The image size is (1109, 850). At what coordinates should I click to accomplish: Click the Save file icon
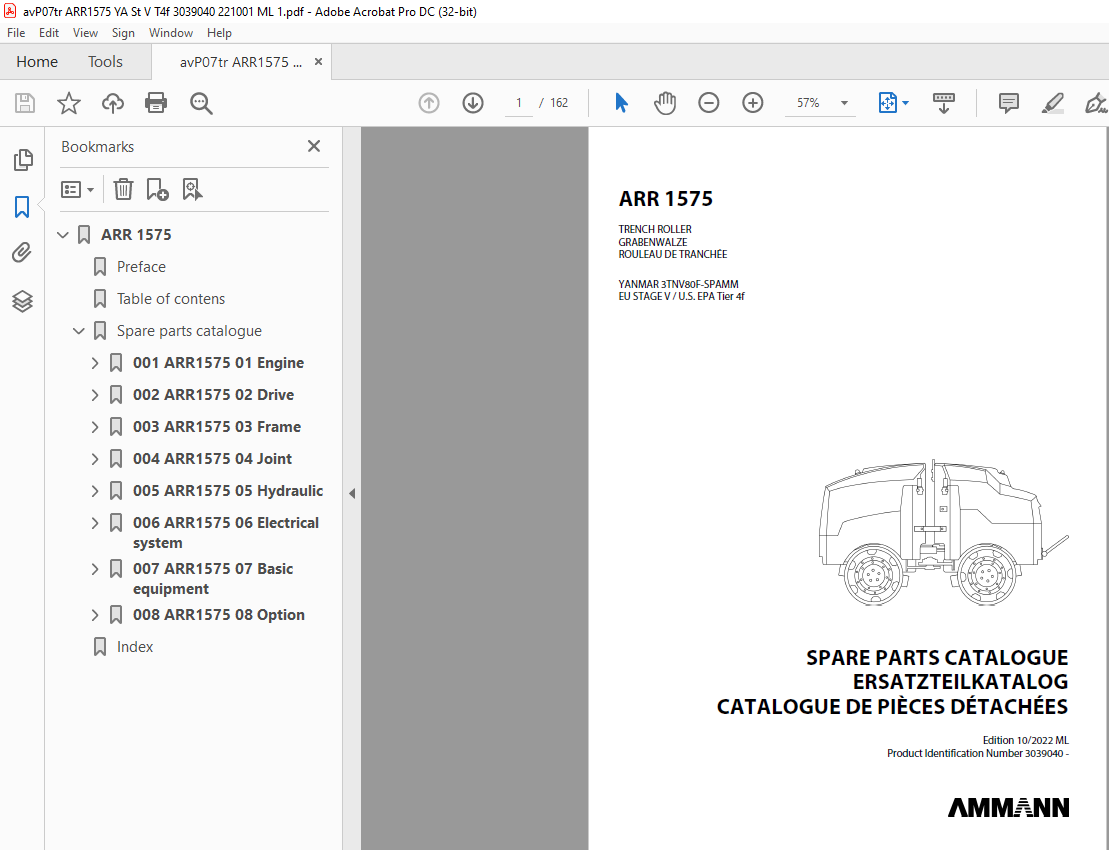pos(25,103)
